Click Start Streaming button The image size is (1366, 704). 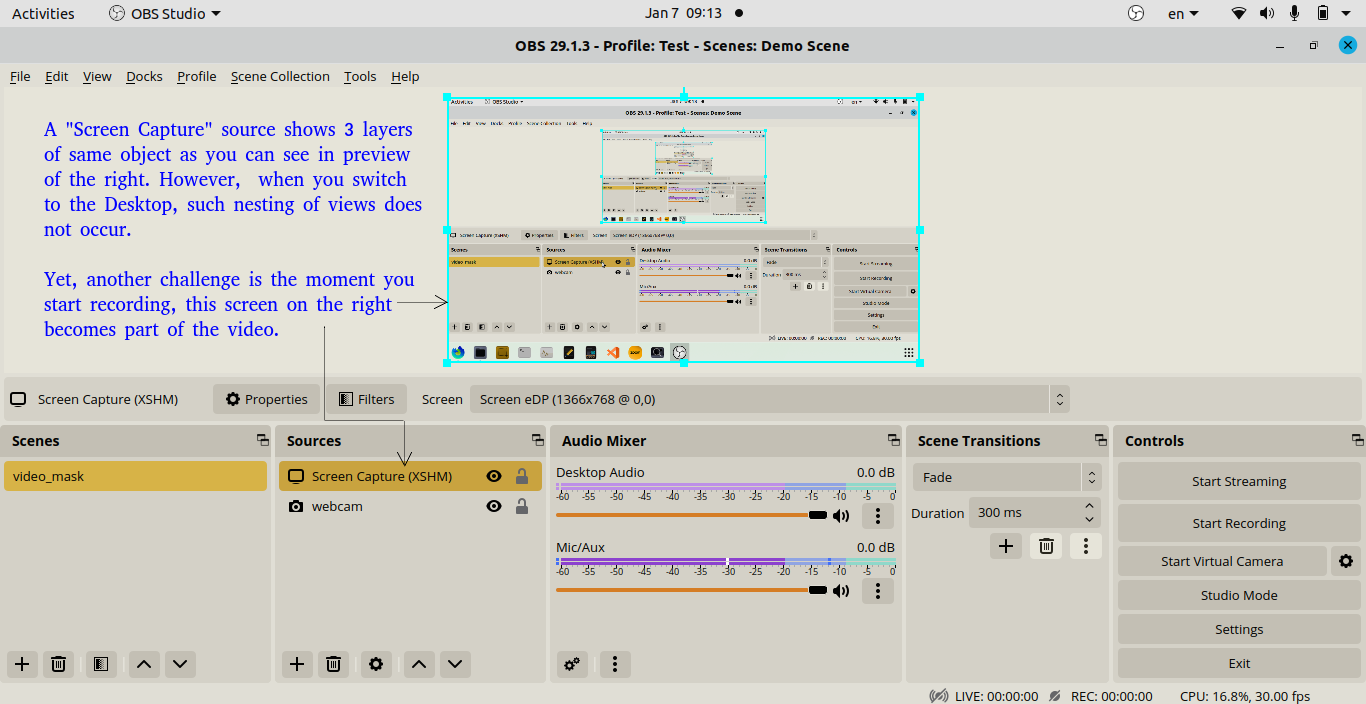1239,481
